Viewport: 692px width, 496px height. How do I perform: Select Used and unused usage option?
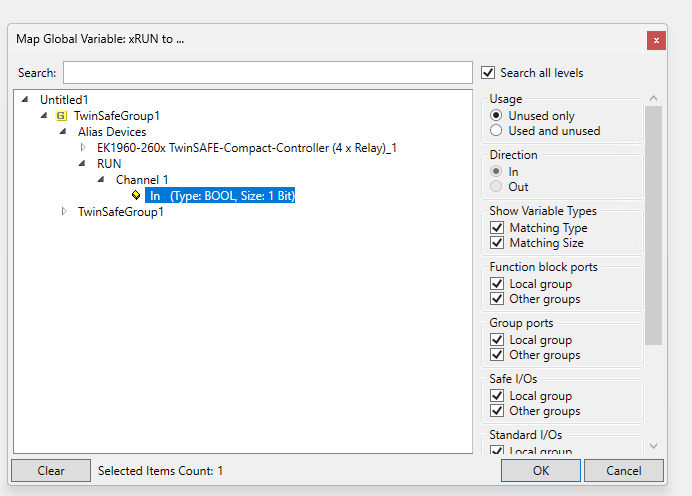(496, 131)
